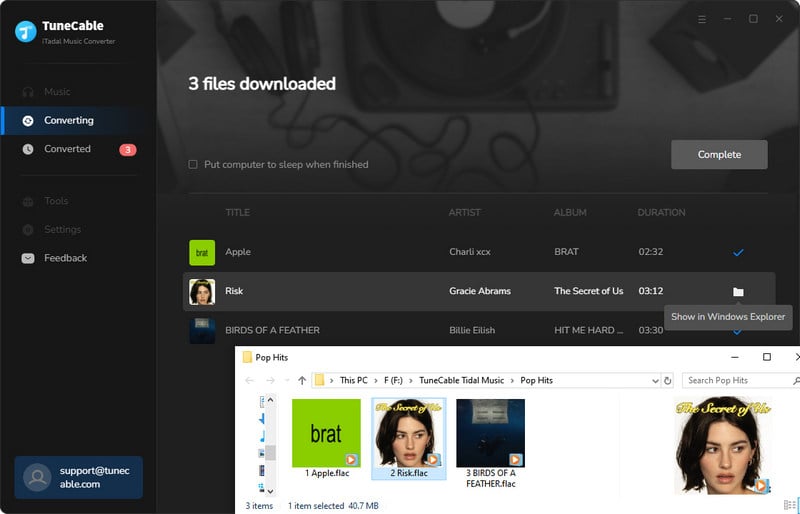
Task: Click the Apple track brat cover thumbnail
Action: [202, 253]
